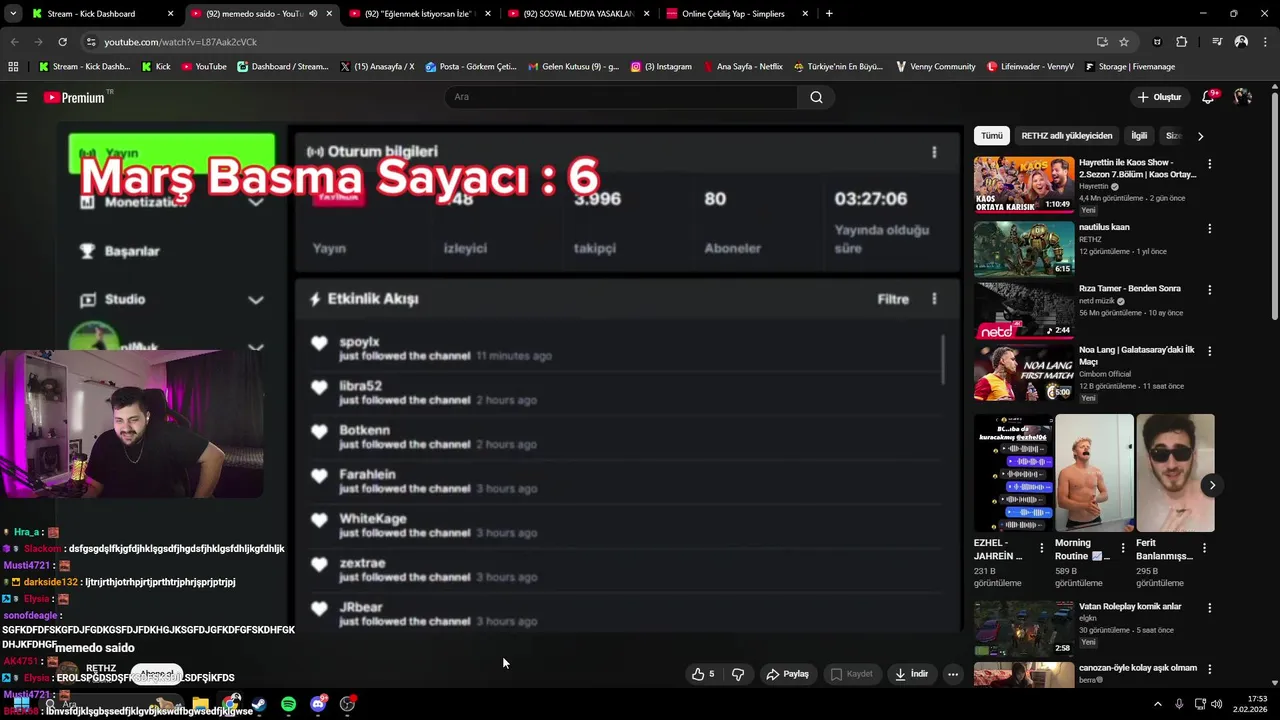Open options for Vatan Roleplay komik anlar

(x=1209, y=607)
